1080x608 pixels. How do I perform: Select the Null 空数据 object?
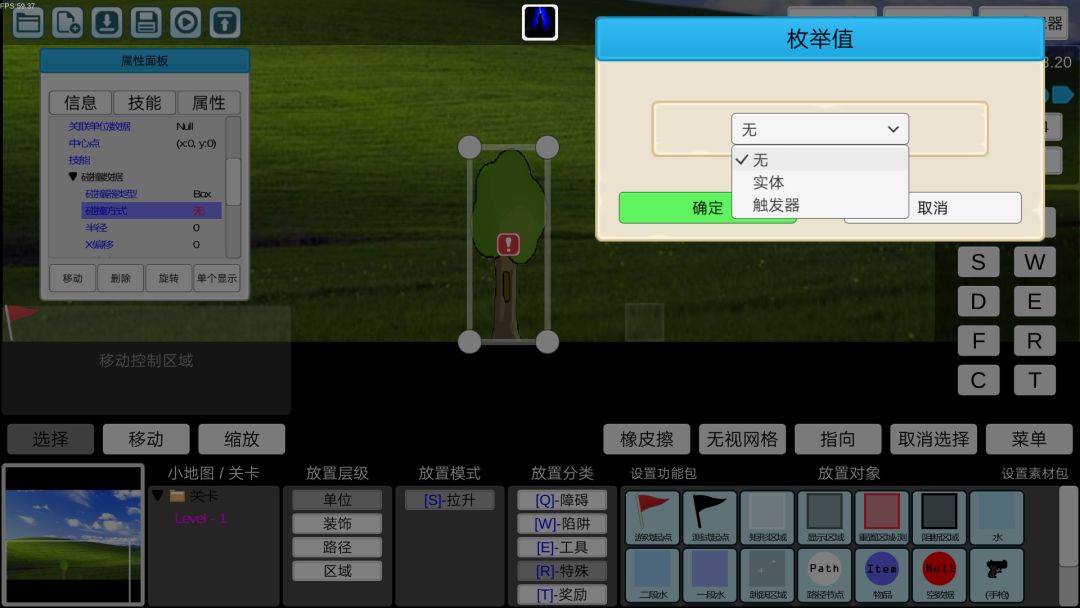939,575
